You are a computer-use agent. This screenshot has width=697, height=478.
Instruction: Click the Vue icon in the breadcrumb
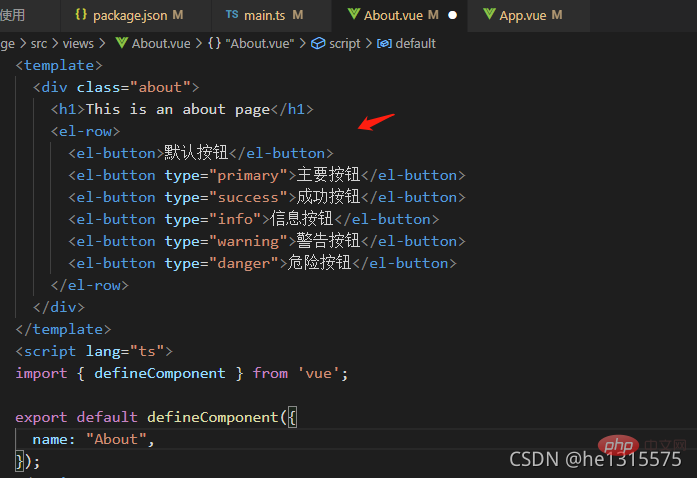point(122,43)
